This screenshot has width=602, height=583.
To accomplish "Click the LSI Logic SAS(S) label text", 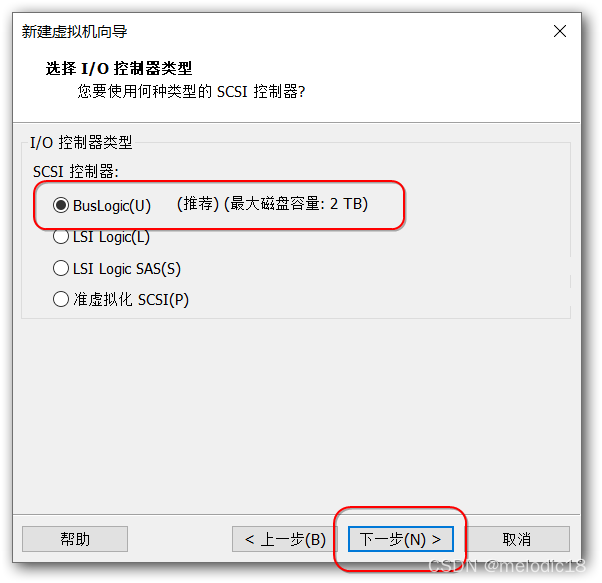I will 127,269.
